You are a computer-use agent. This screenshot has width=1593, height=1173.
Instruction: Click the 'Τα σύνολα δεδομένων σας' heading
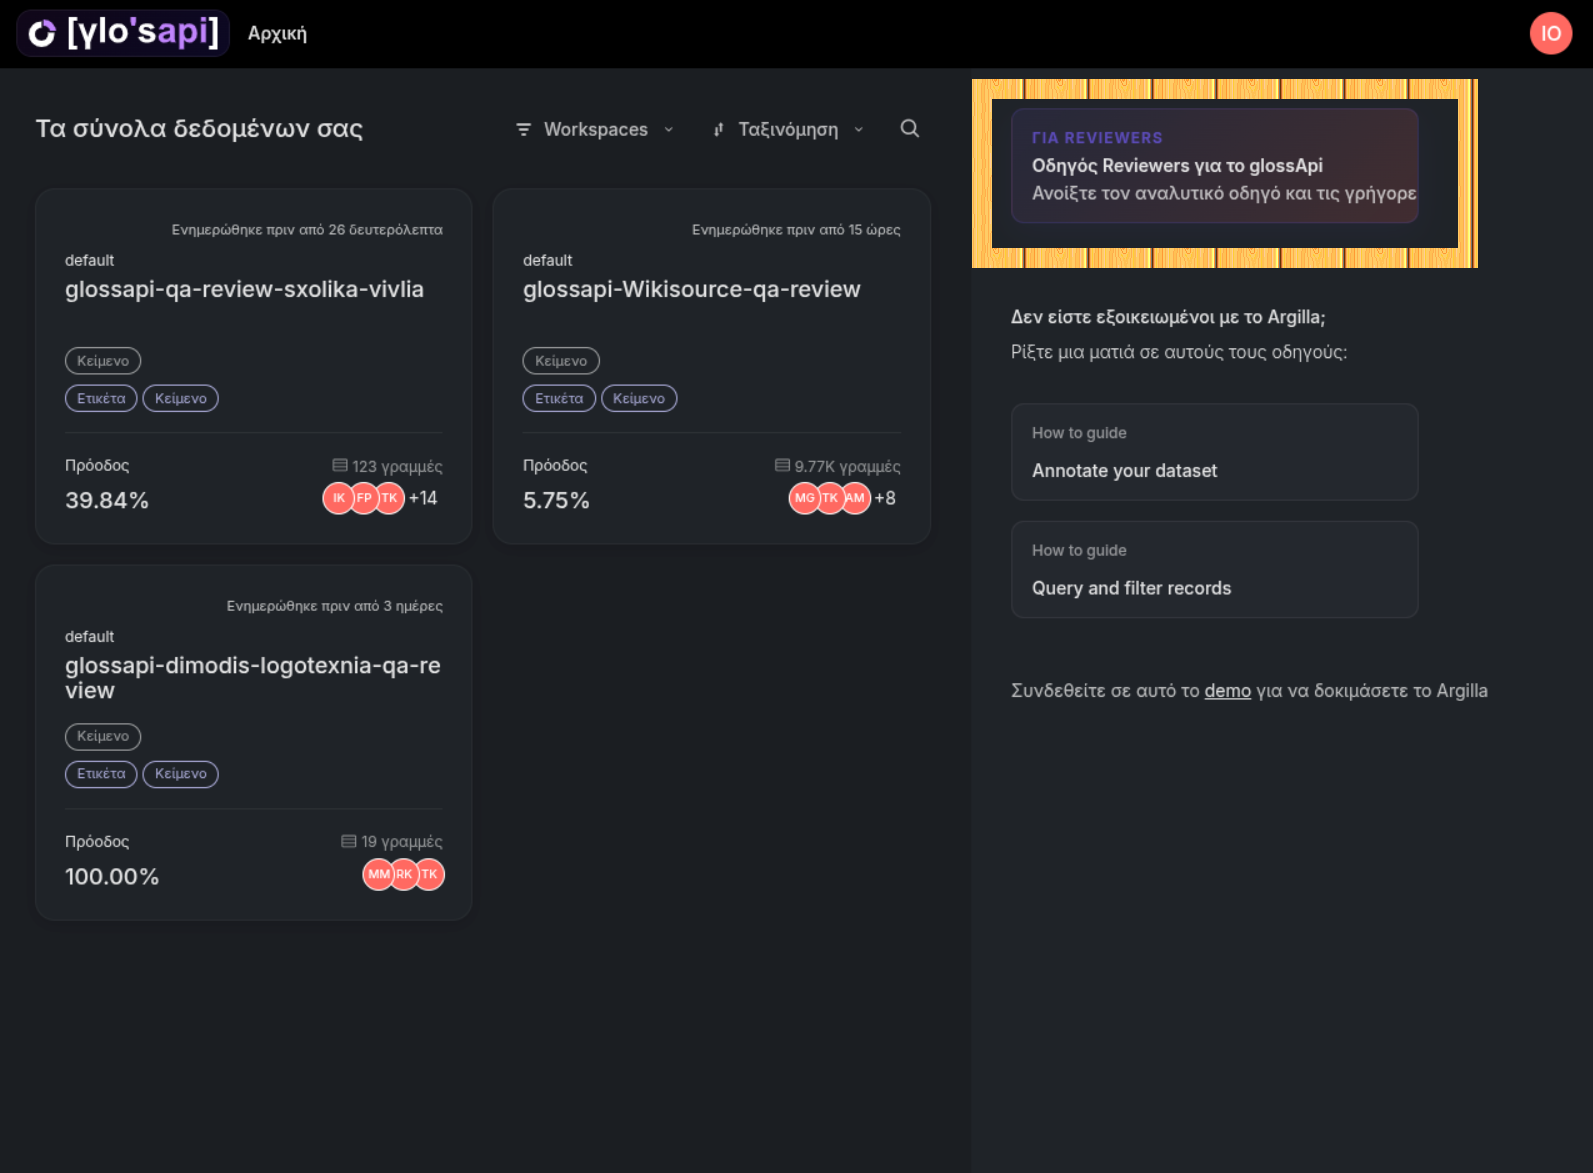199,129
